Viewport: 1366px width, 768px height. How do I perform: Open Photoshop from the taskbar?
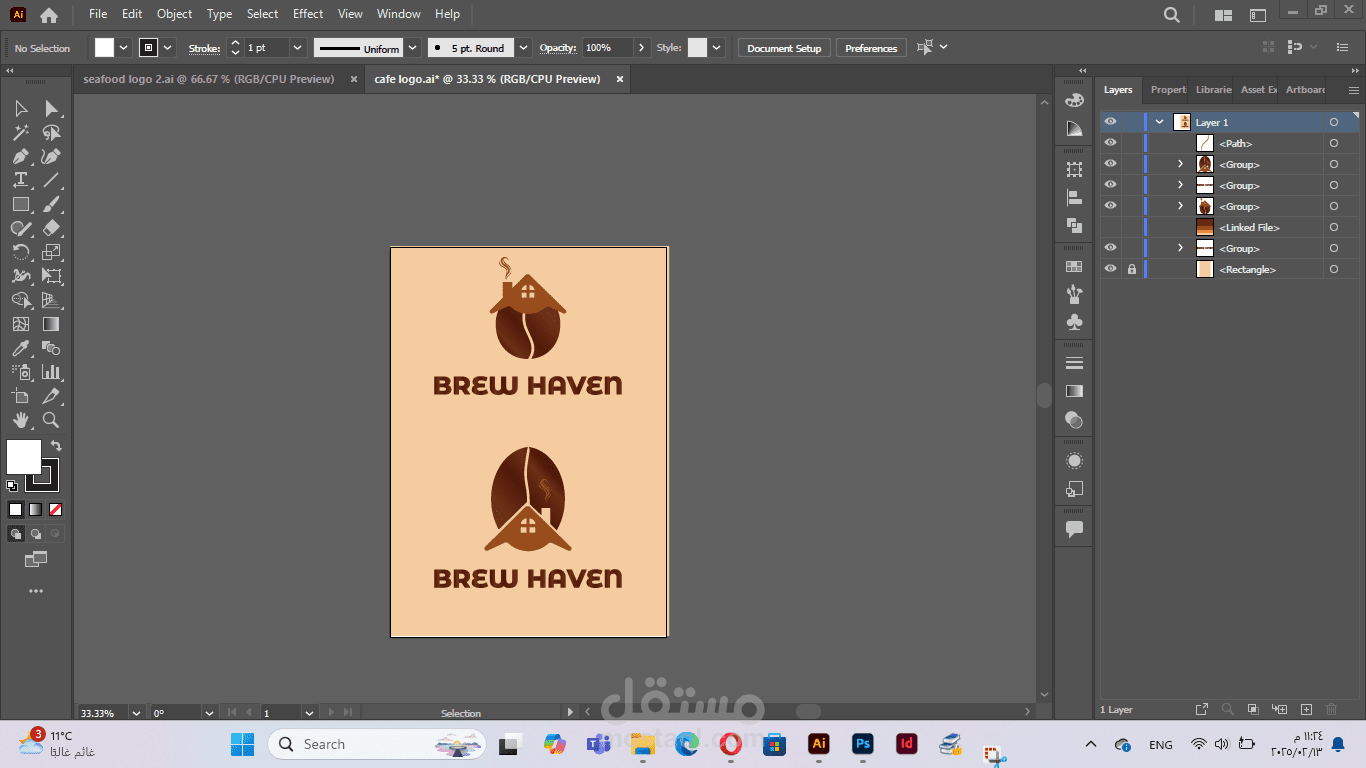863,744
